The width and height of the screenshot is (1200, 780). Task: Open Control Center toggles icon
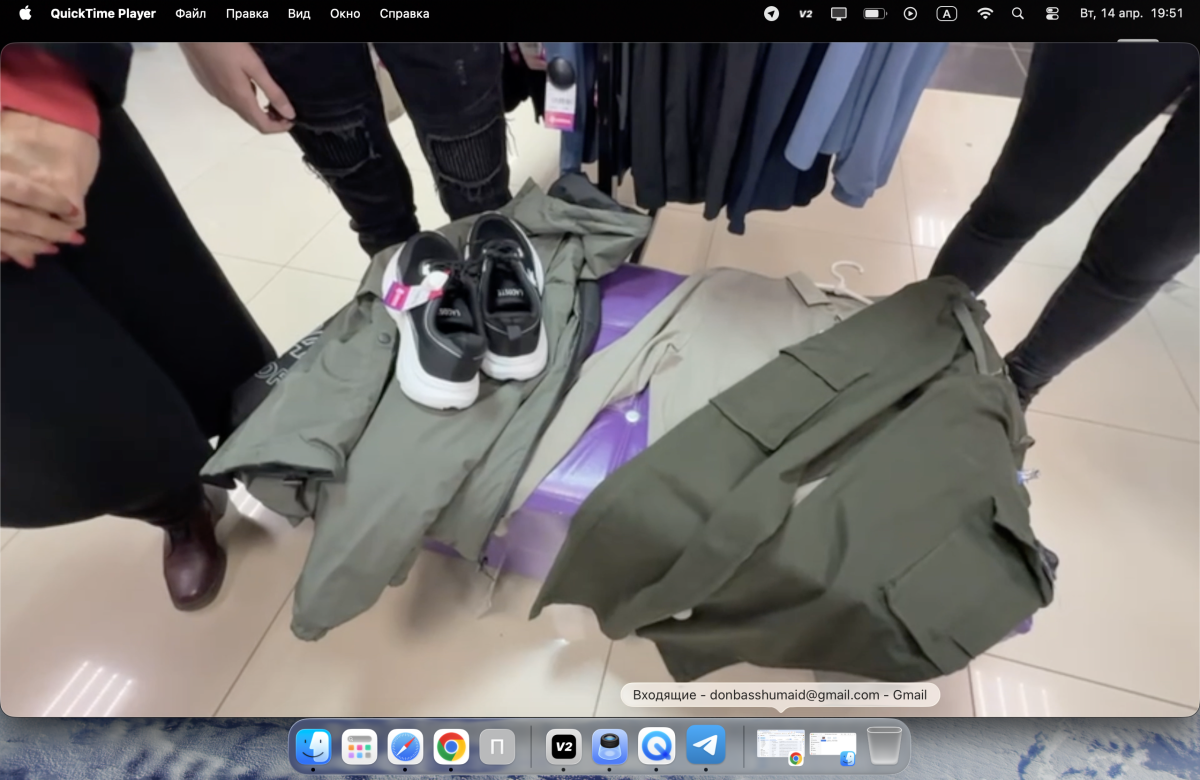[x=1052, y=14]
